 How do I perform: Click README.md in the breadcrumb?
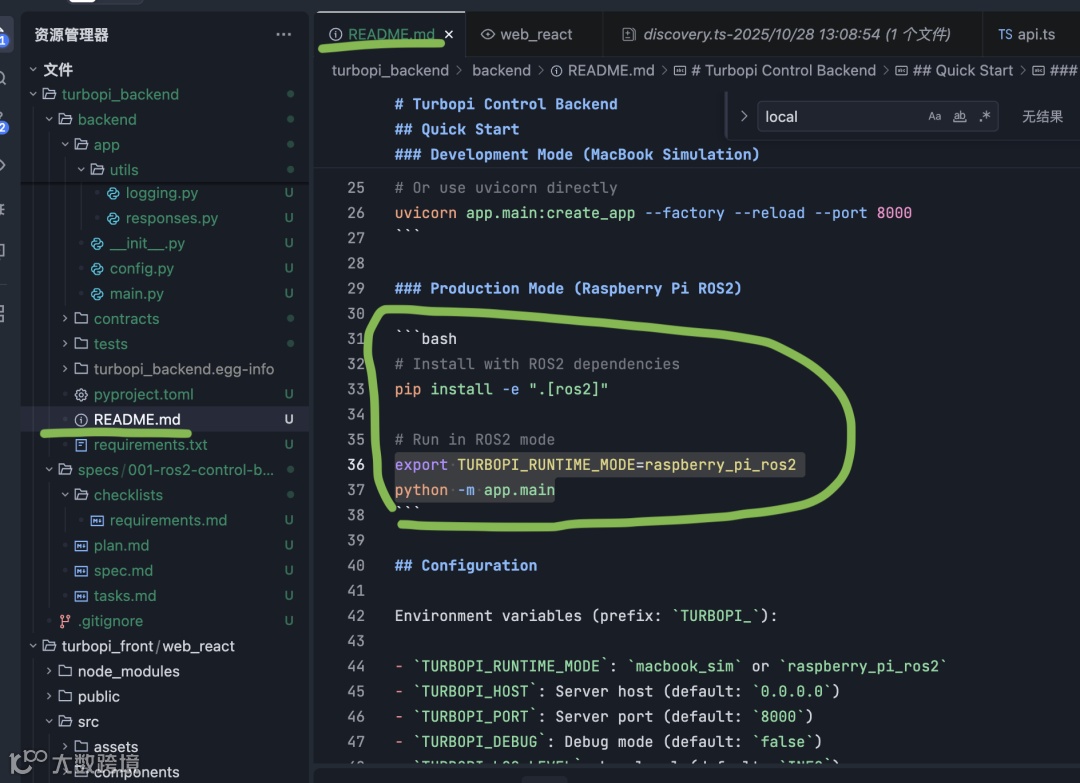(610, 70)
